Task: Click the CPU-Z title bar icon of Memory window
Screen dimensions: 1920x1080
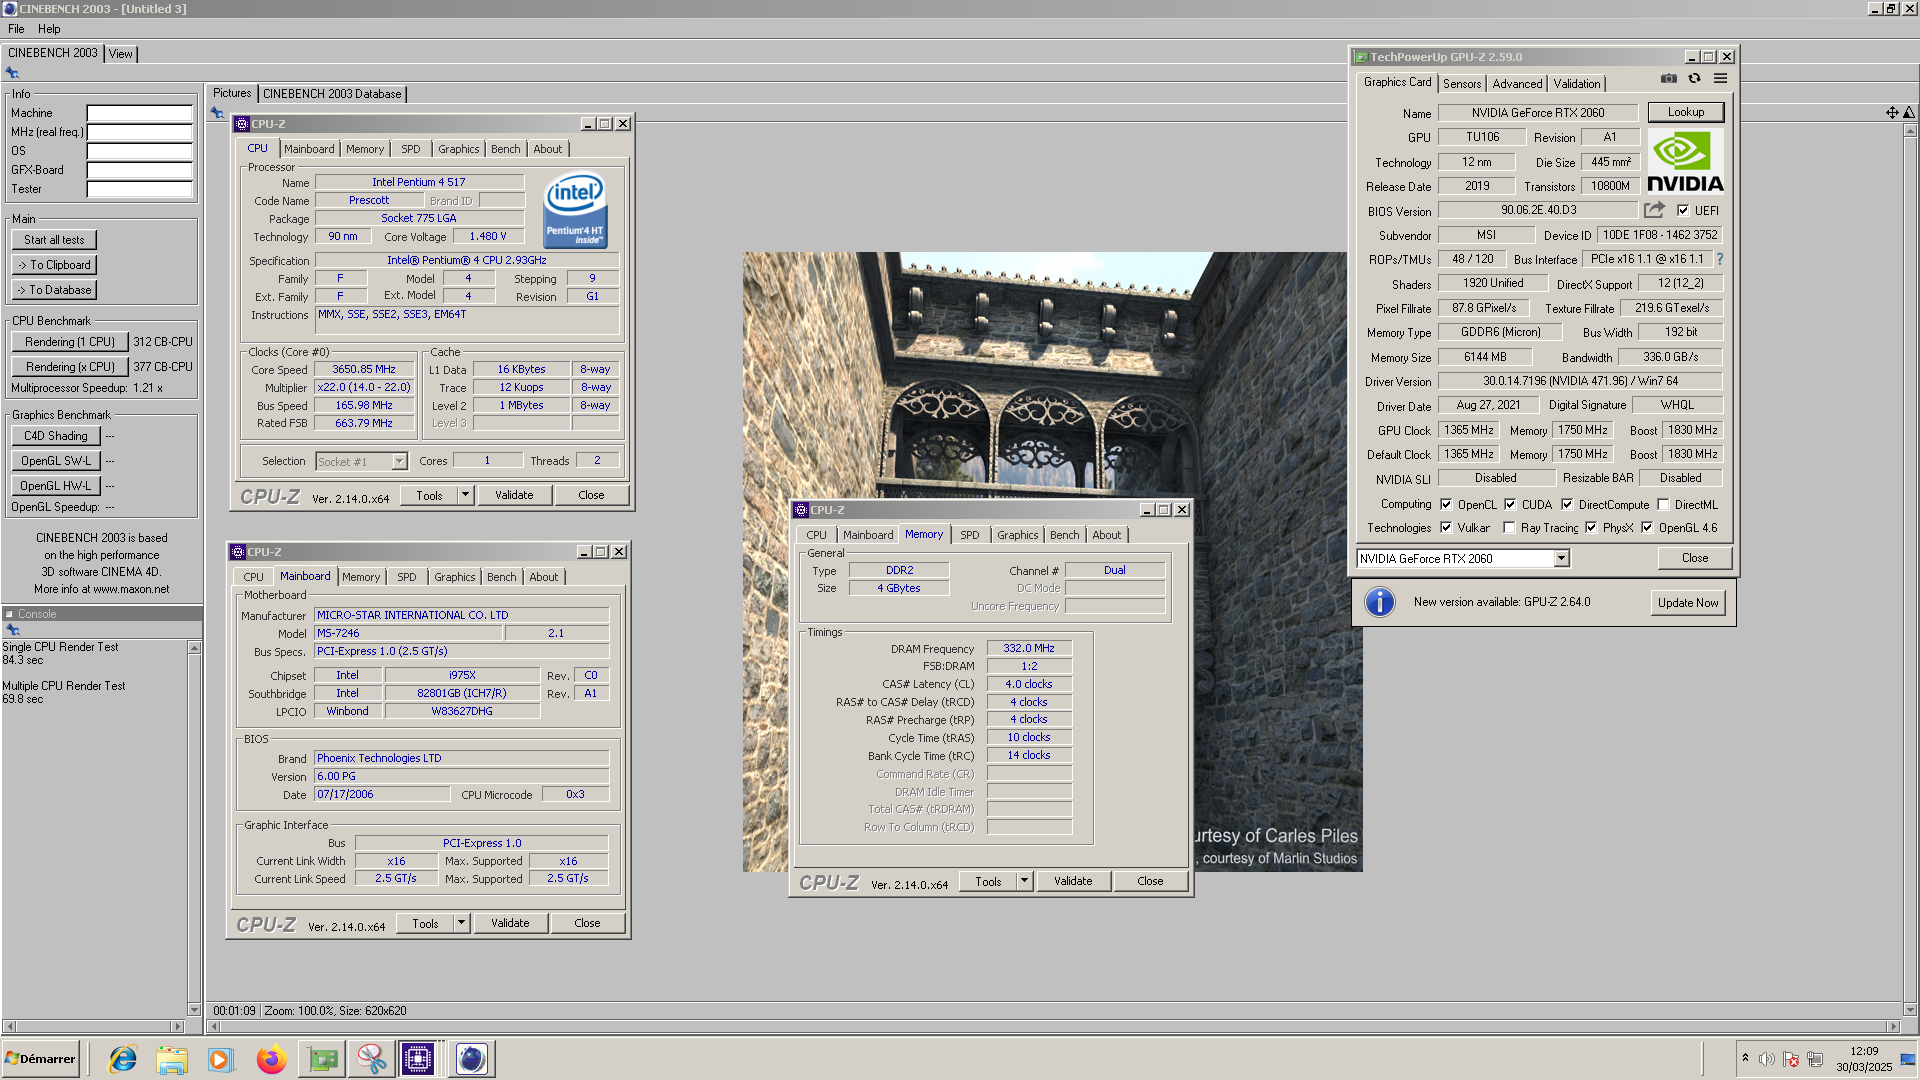Action: point(801,510)
